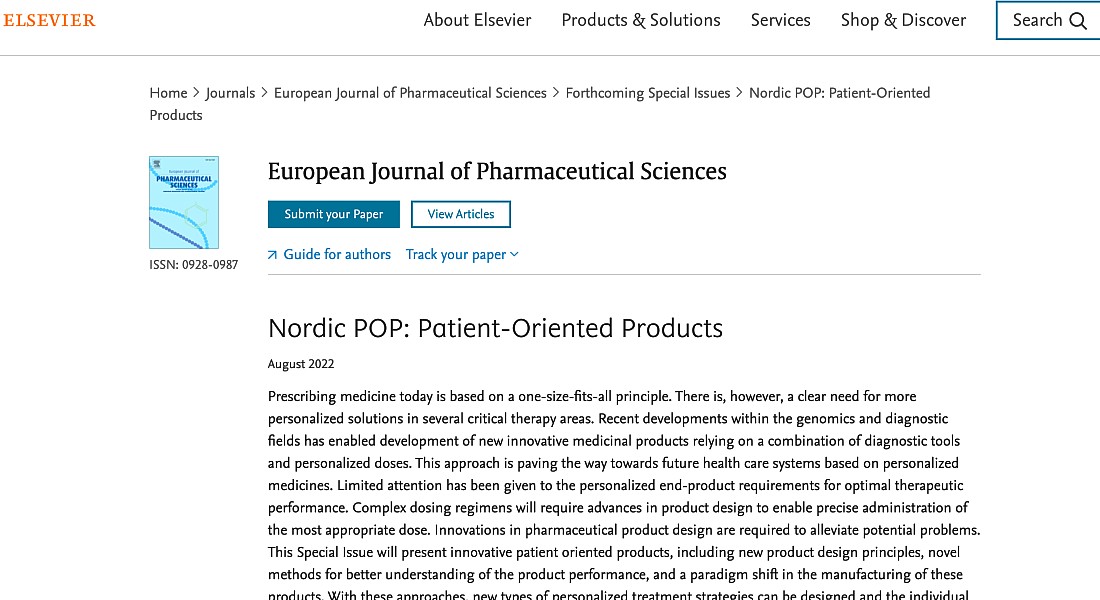Click the Nordic POP breadcrumb link
Screen dimensions: 1100x600
coord(839,93)
